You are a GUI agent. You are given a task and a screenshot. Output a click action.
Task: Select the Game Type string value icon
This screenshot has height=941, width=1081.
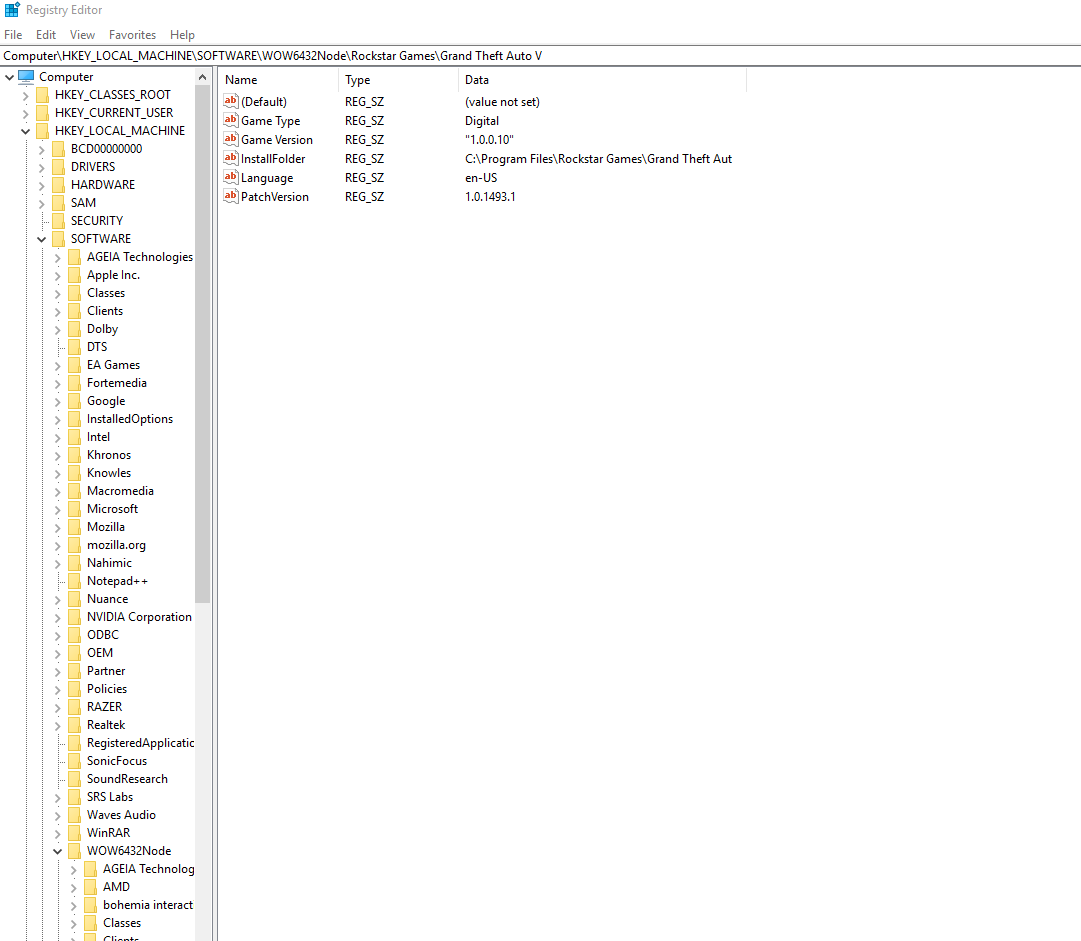coord(231,120)
